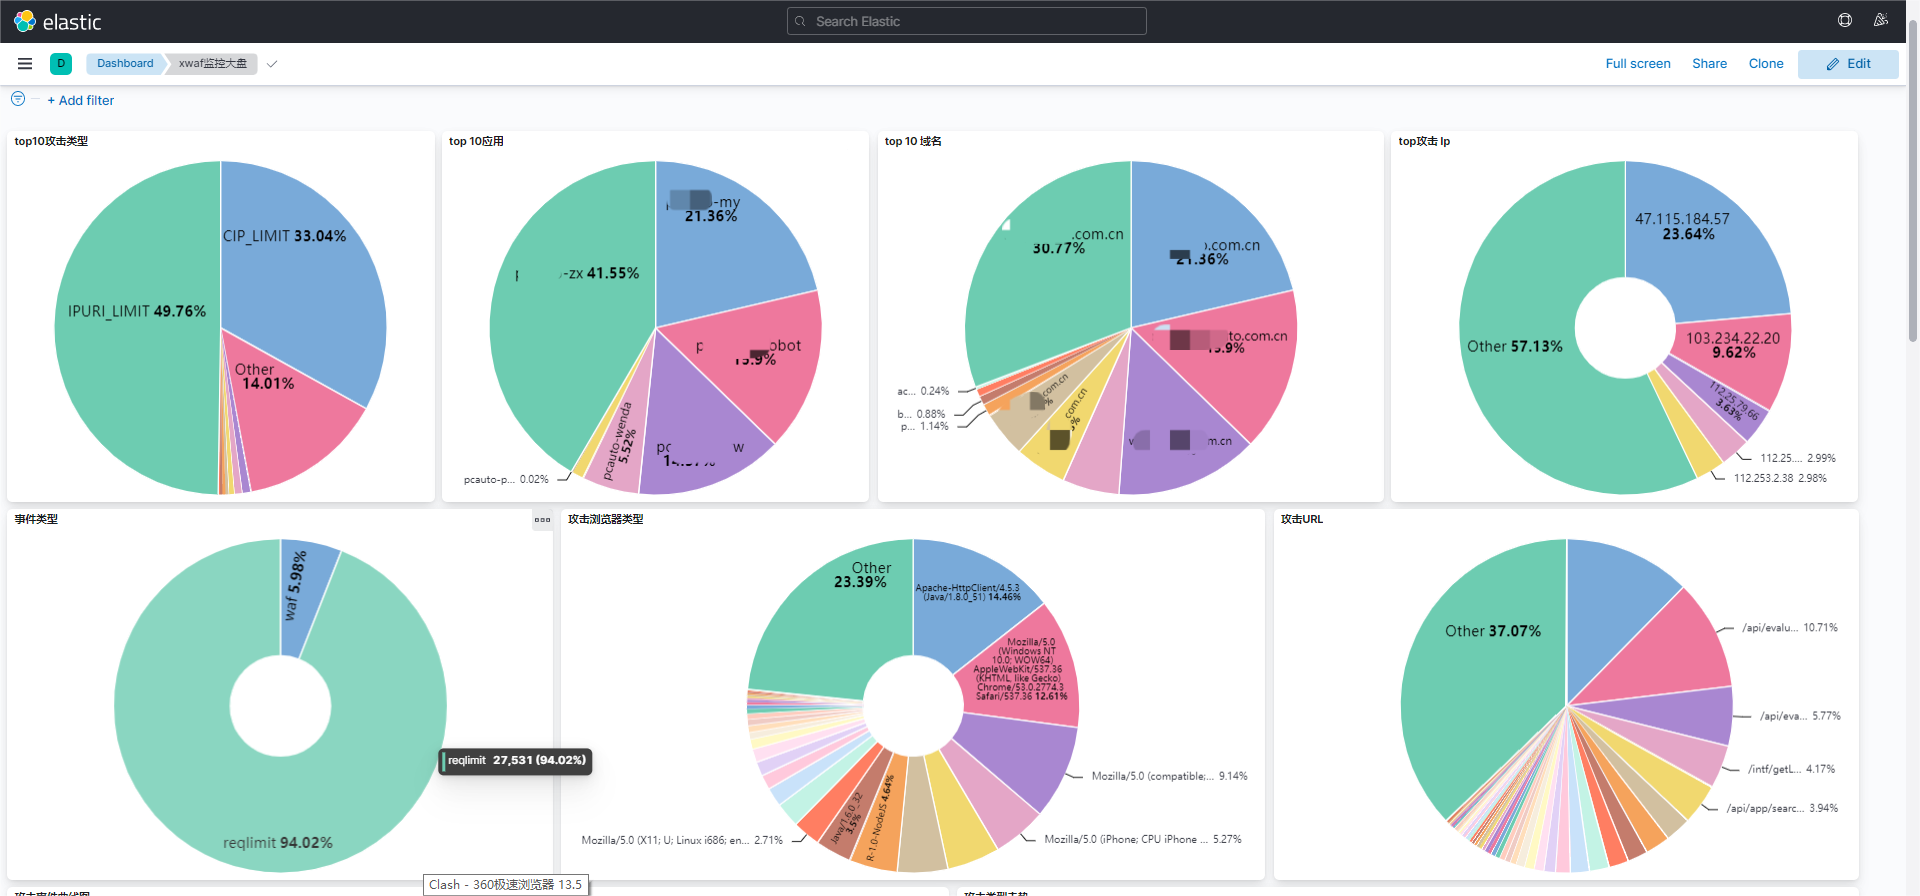Click the Mozilla/5.0 (compatible;... 9.14% label

[1170, 776]
